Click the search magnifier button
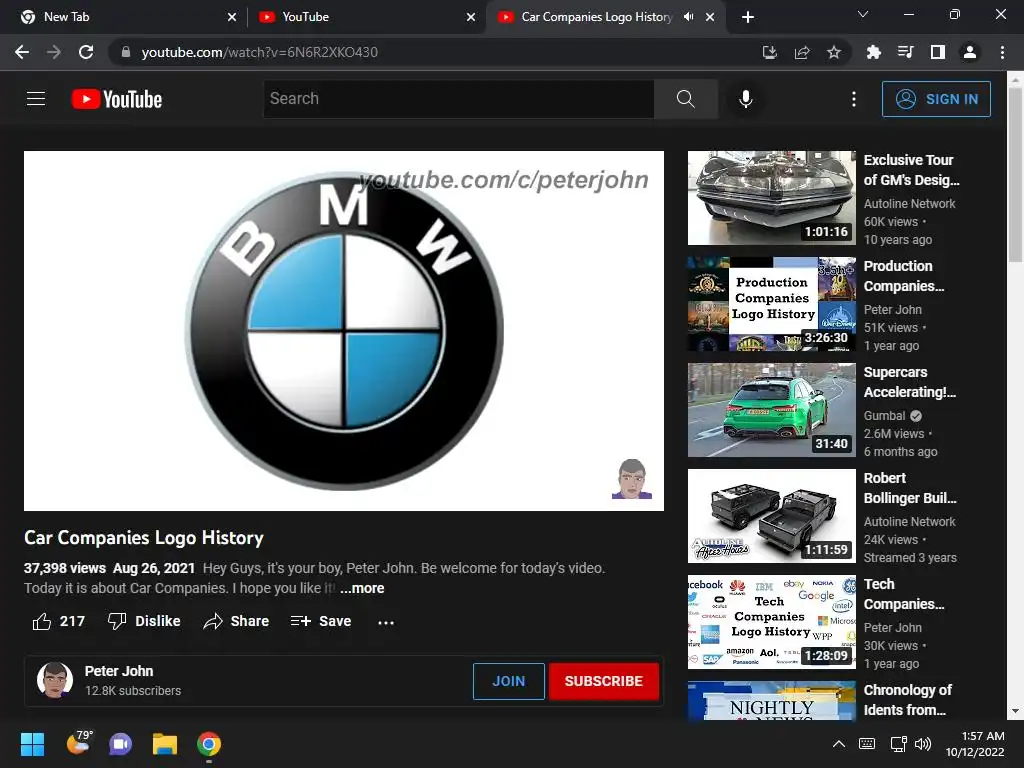This screenshot has height=768, width=1024. tap(686, 99)
